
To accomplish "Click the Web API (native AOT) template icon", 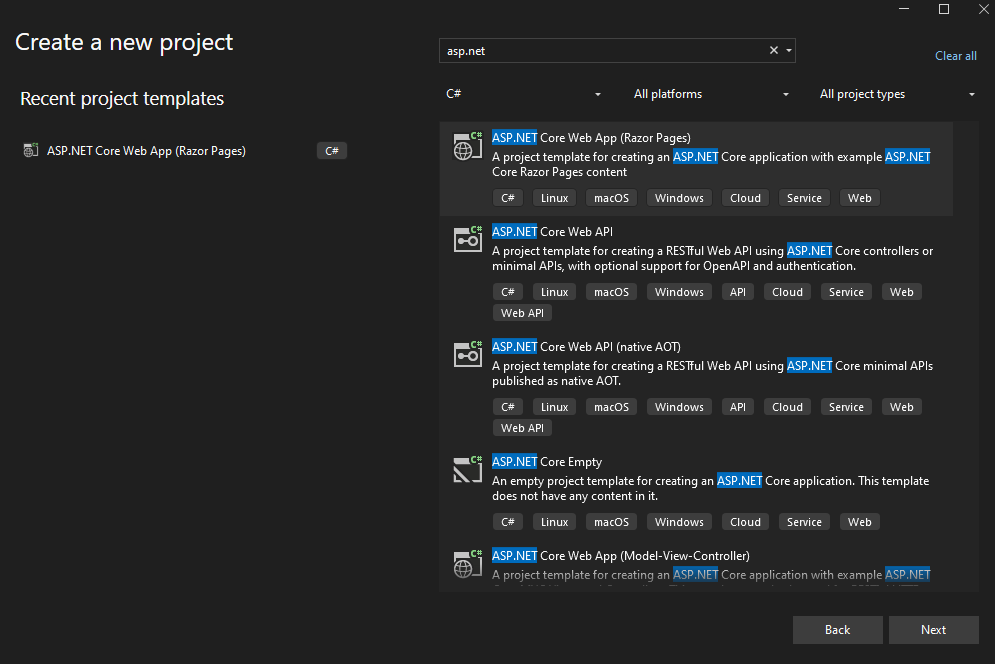I will pyautogui.click(x=468, y=355).
